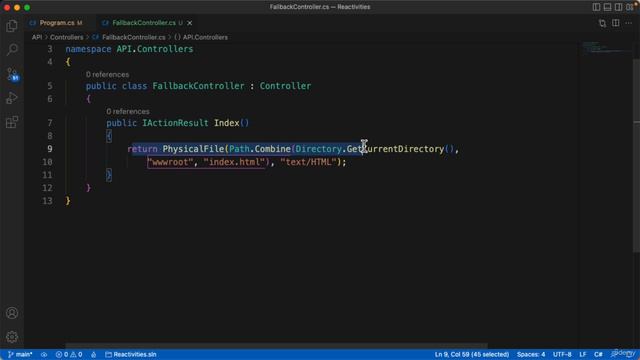Click line number 5 in gutter
This screenshot has width=640, height=360.
pos(50,86)
